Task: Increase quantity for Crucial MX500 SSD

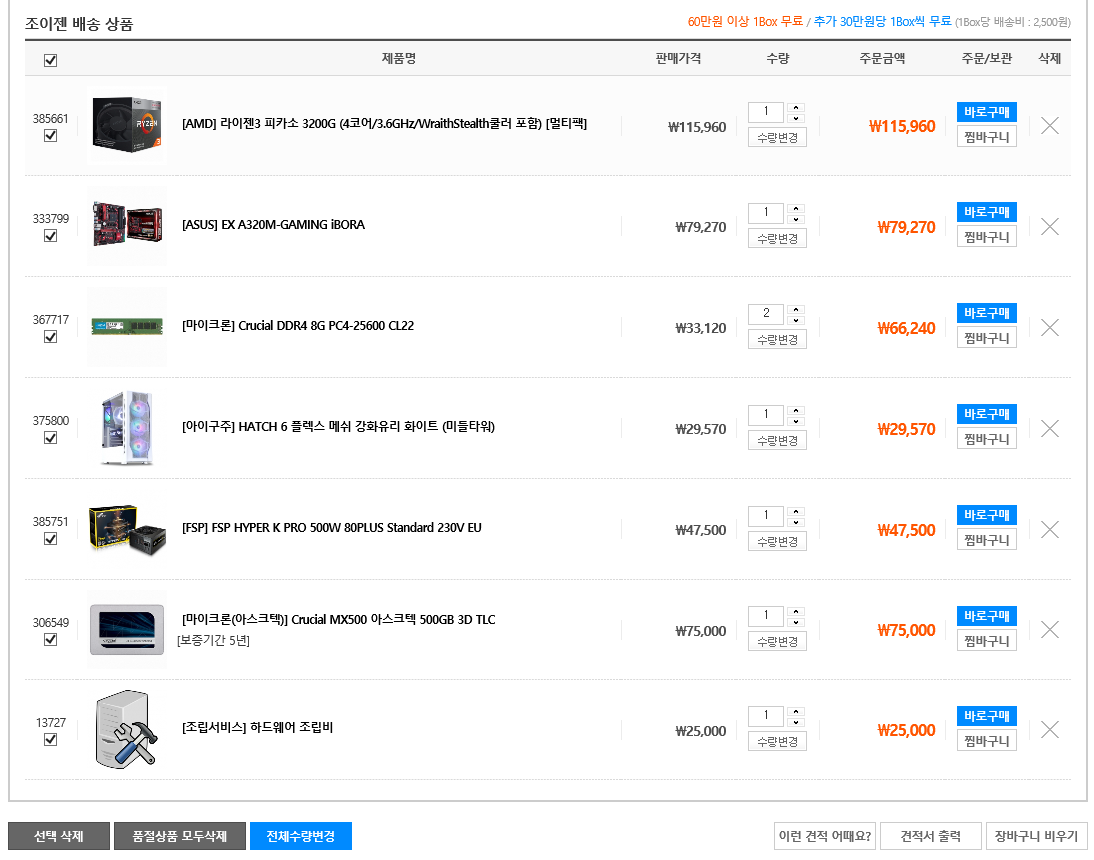Action: click(796, 610)
